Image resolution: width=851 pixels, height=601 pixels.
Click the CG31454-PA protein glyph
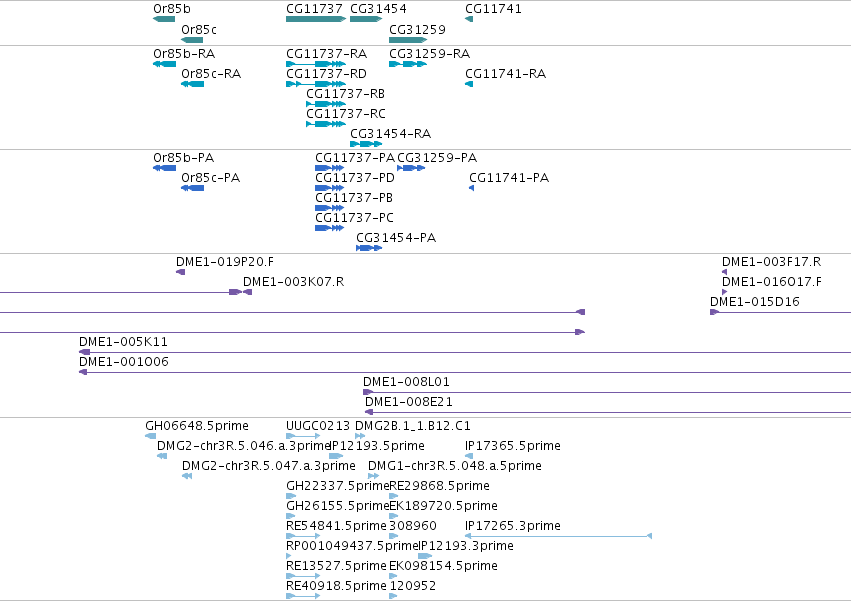click(x=369, y=249)
